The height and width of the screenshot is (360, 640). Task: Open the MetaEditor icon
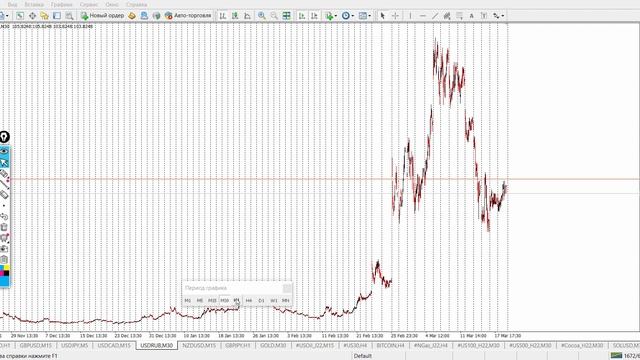point(132,16)
